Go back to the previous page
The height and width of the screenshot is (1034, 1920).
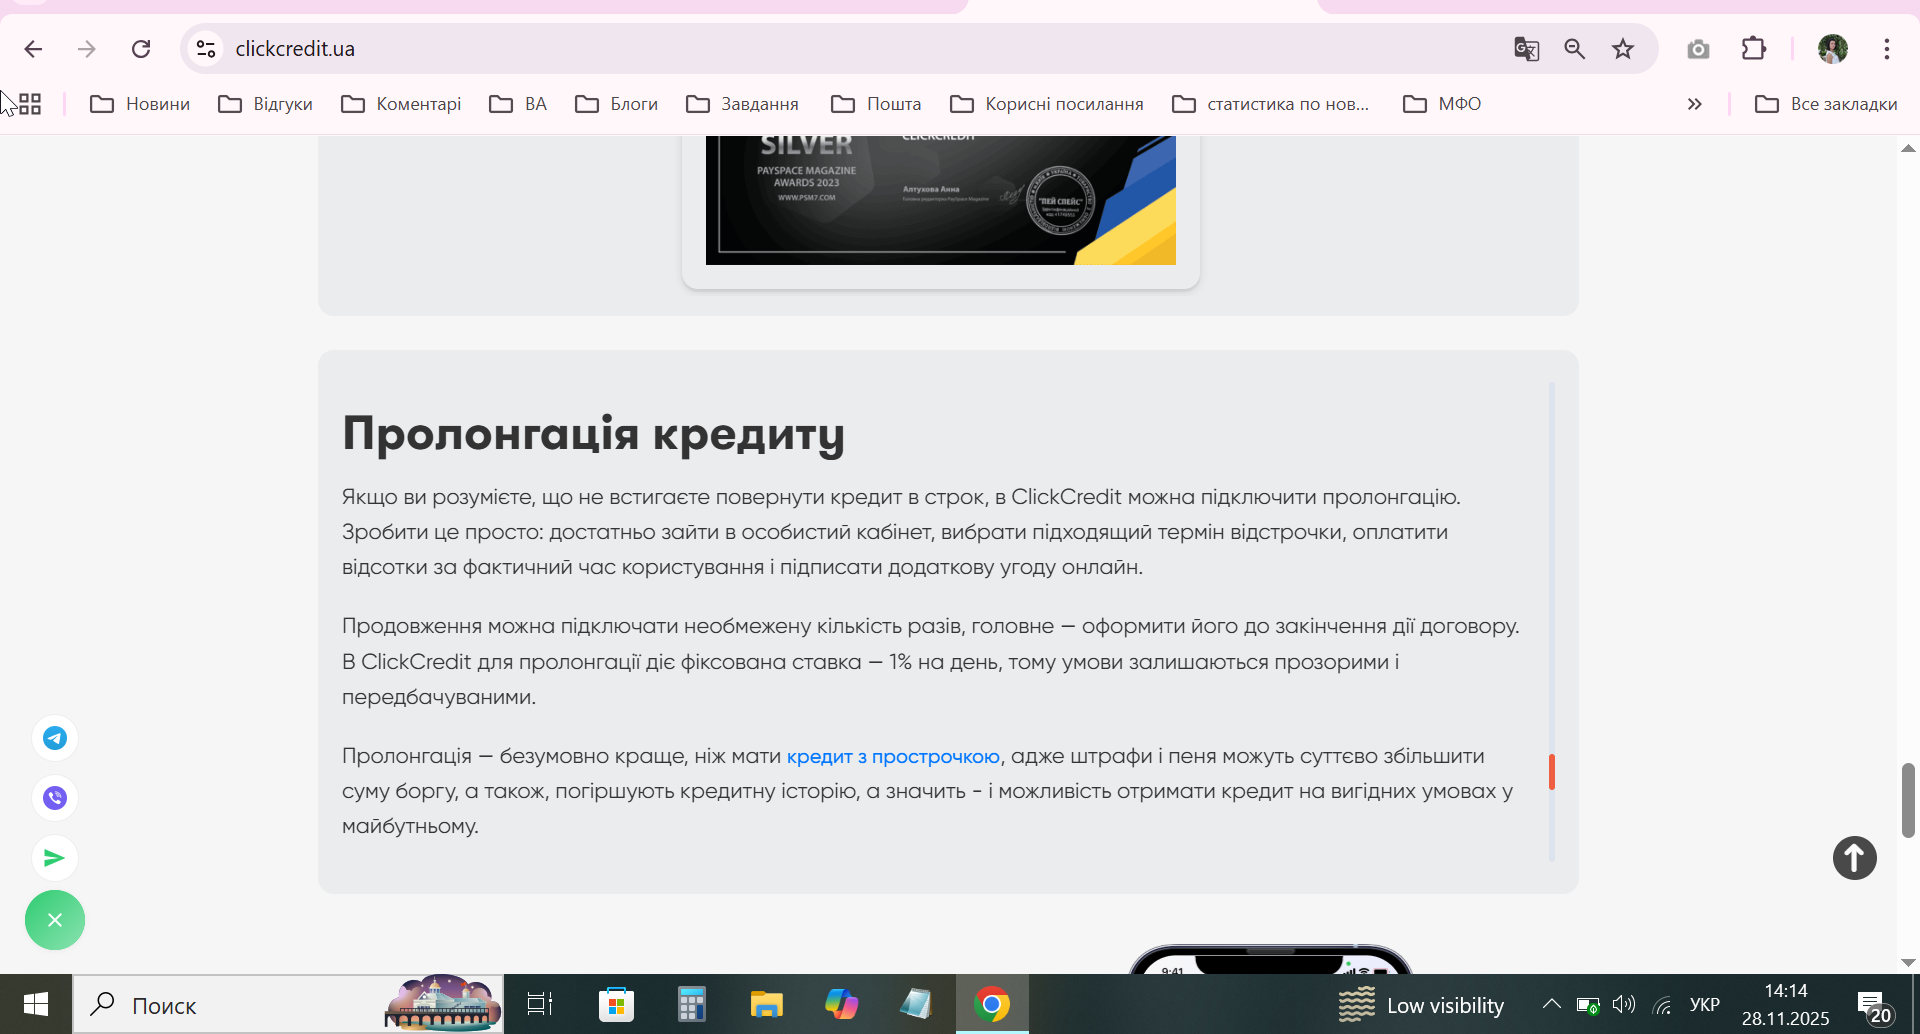[x=33, y=49]
